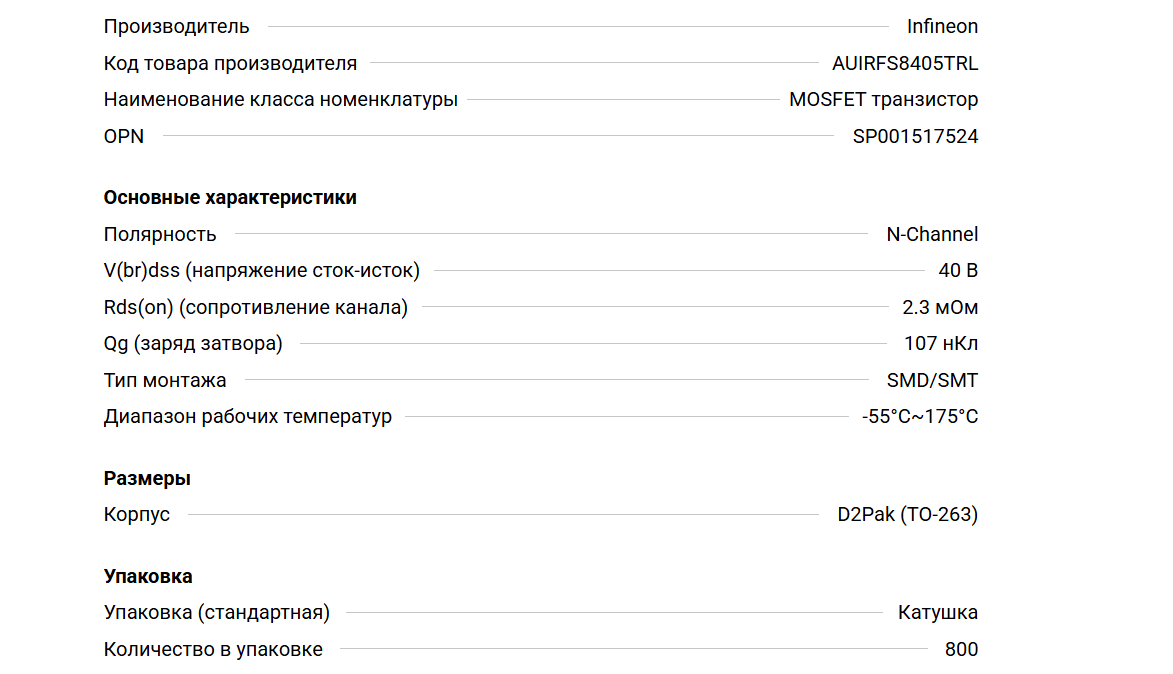Click the AUIRFS8405TRL part number

[x=905, y=64]
